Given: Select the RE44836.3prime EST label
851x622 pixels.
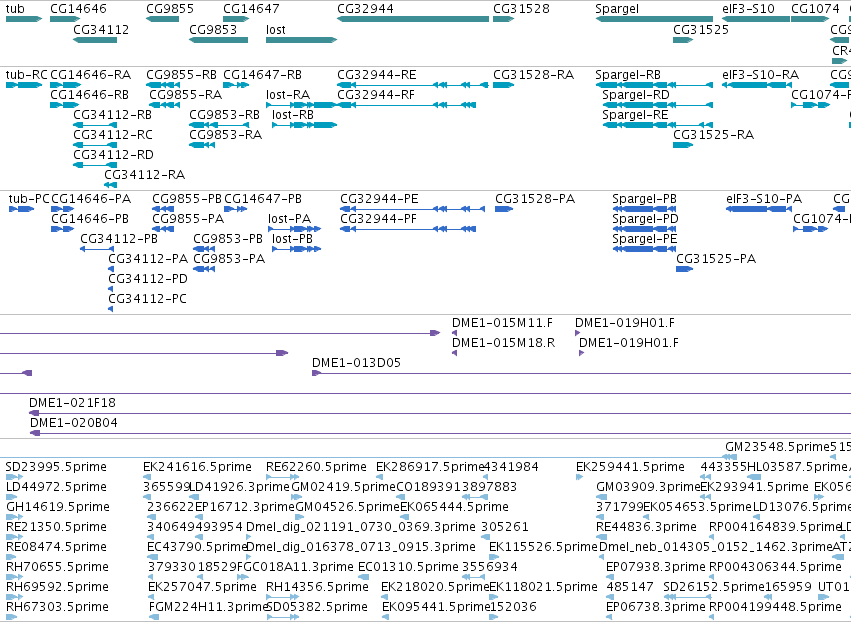Looking at the screenshot, I should (646, 528).
